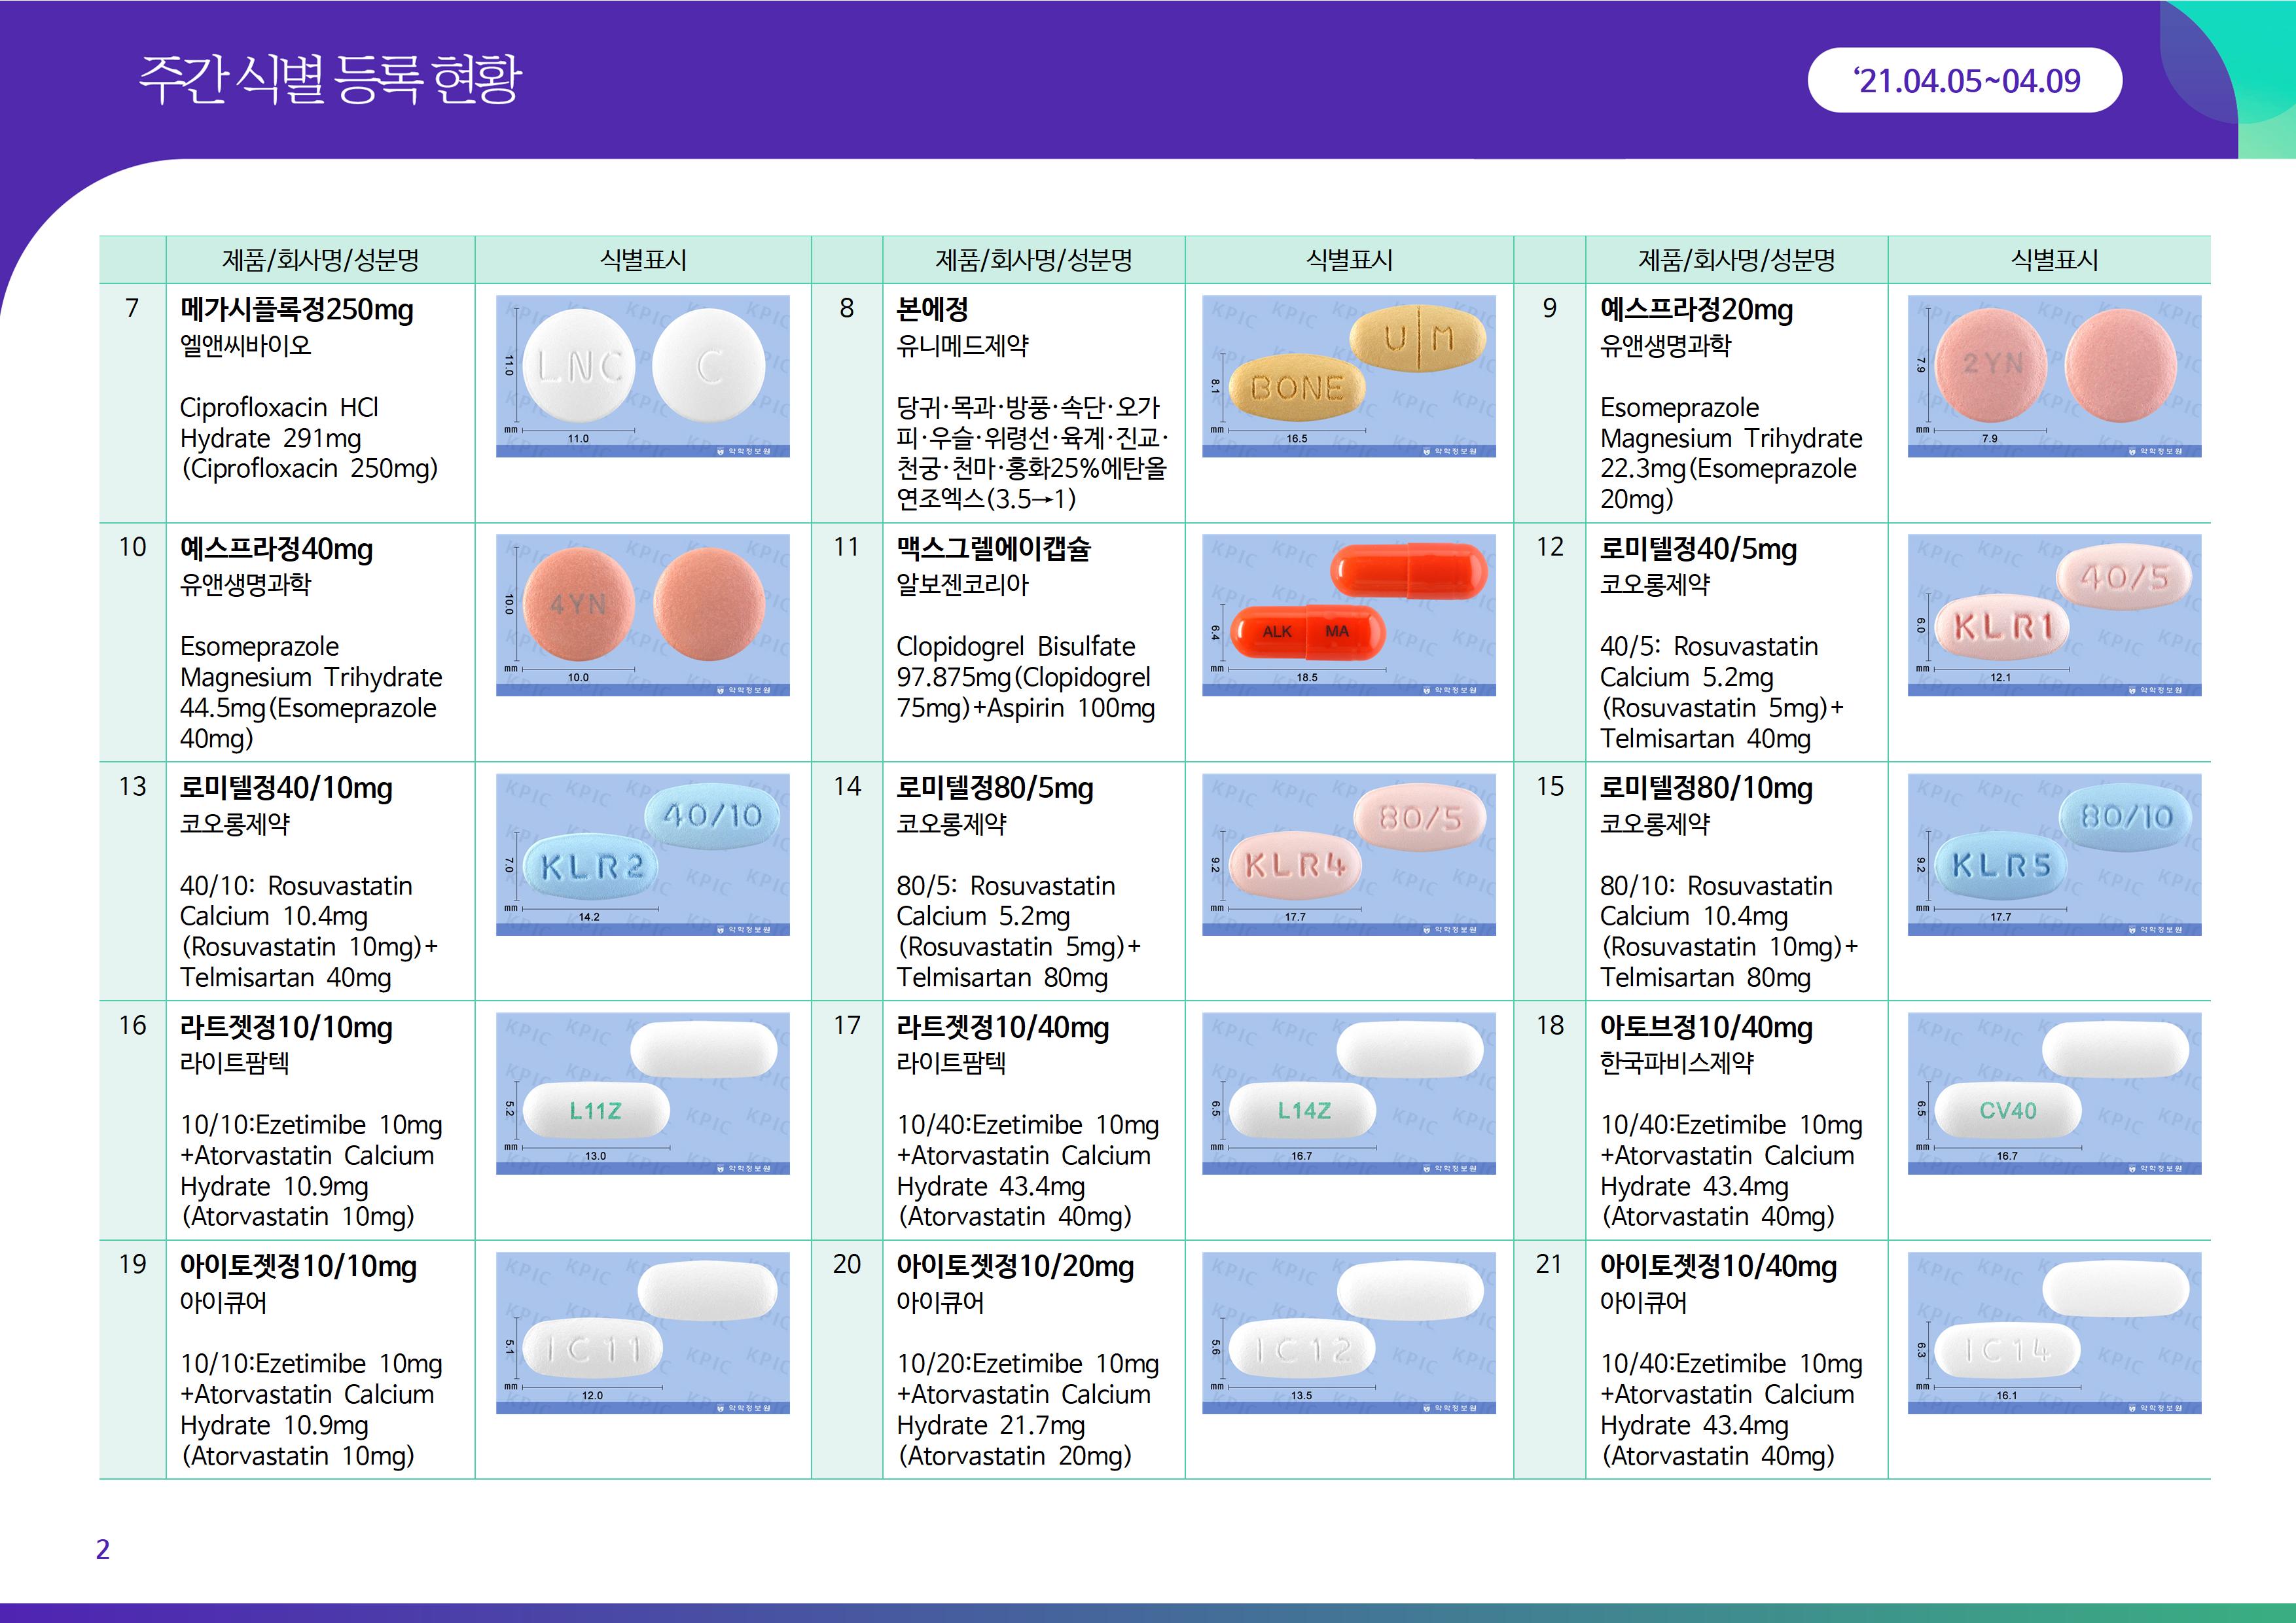2296x1623 pixels.
Task: Click the yellow tablet imprinted BONE
Action: pos(1295,388)
